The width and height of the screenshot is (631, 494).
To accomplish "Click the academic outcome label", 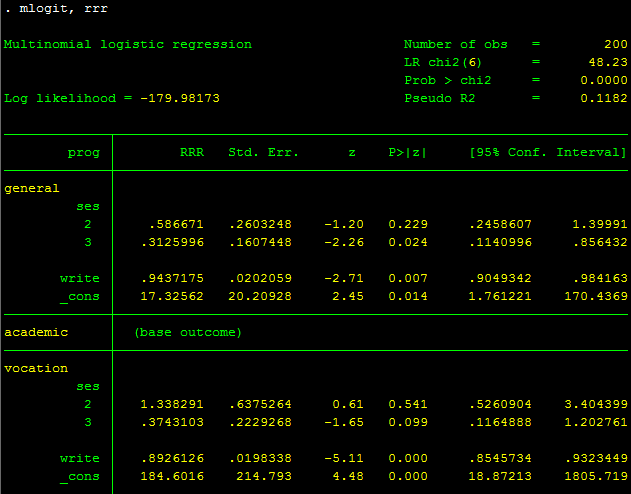I will tap(36, 332).
